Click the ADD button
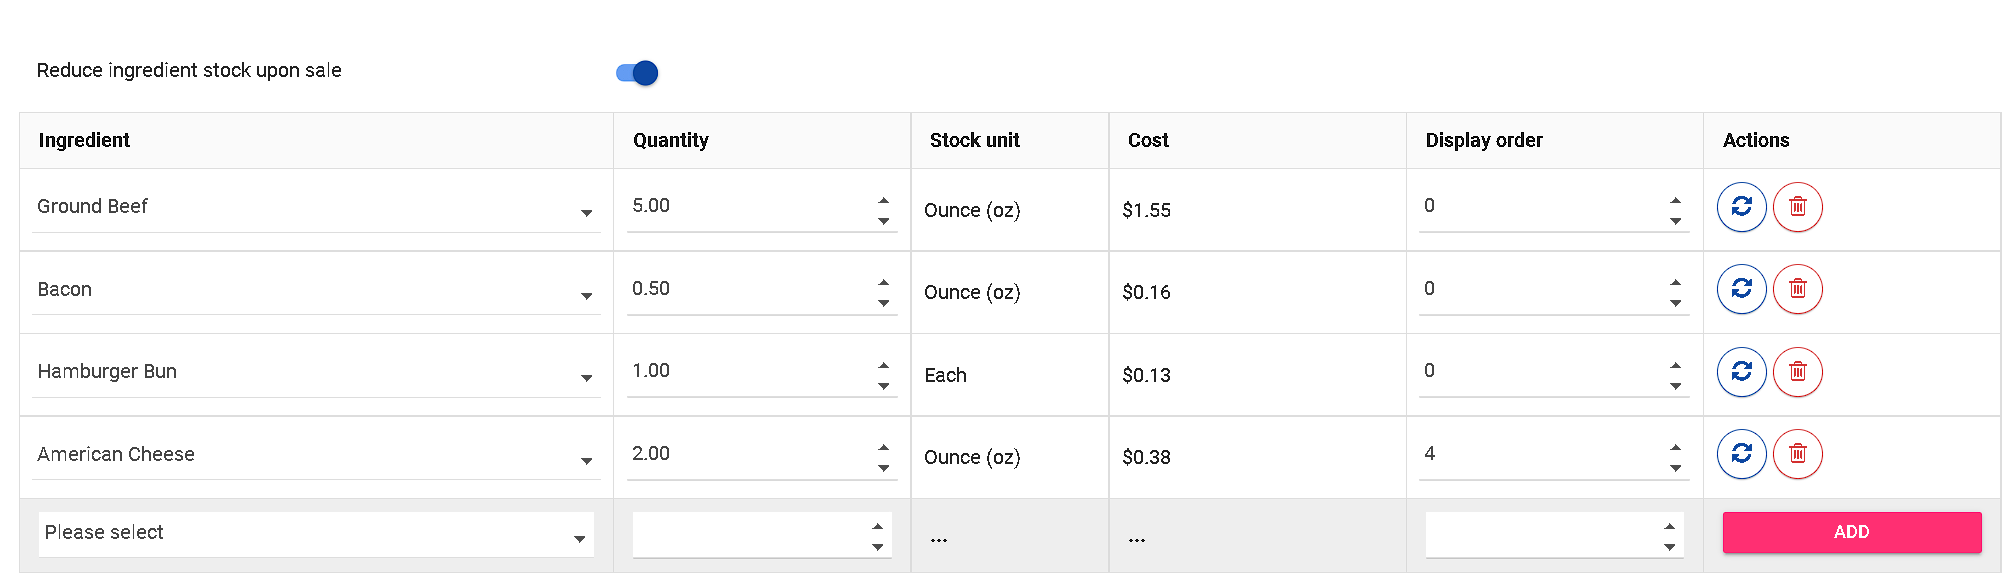The width and height of the screenshot is (2008, 588). (1851, 532)
